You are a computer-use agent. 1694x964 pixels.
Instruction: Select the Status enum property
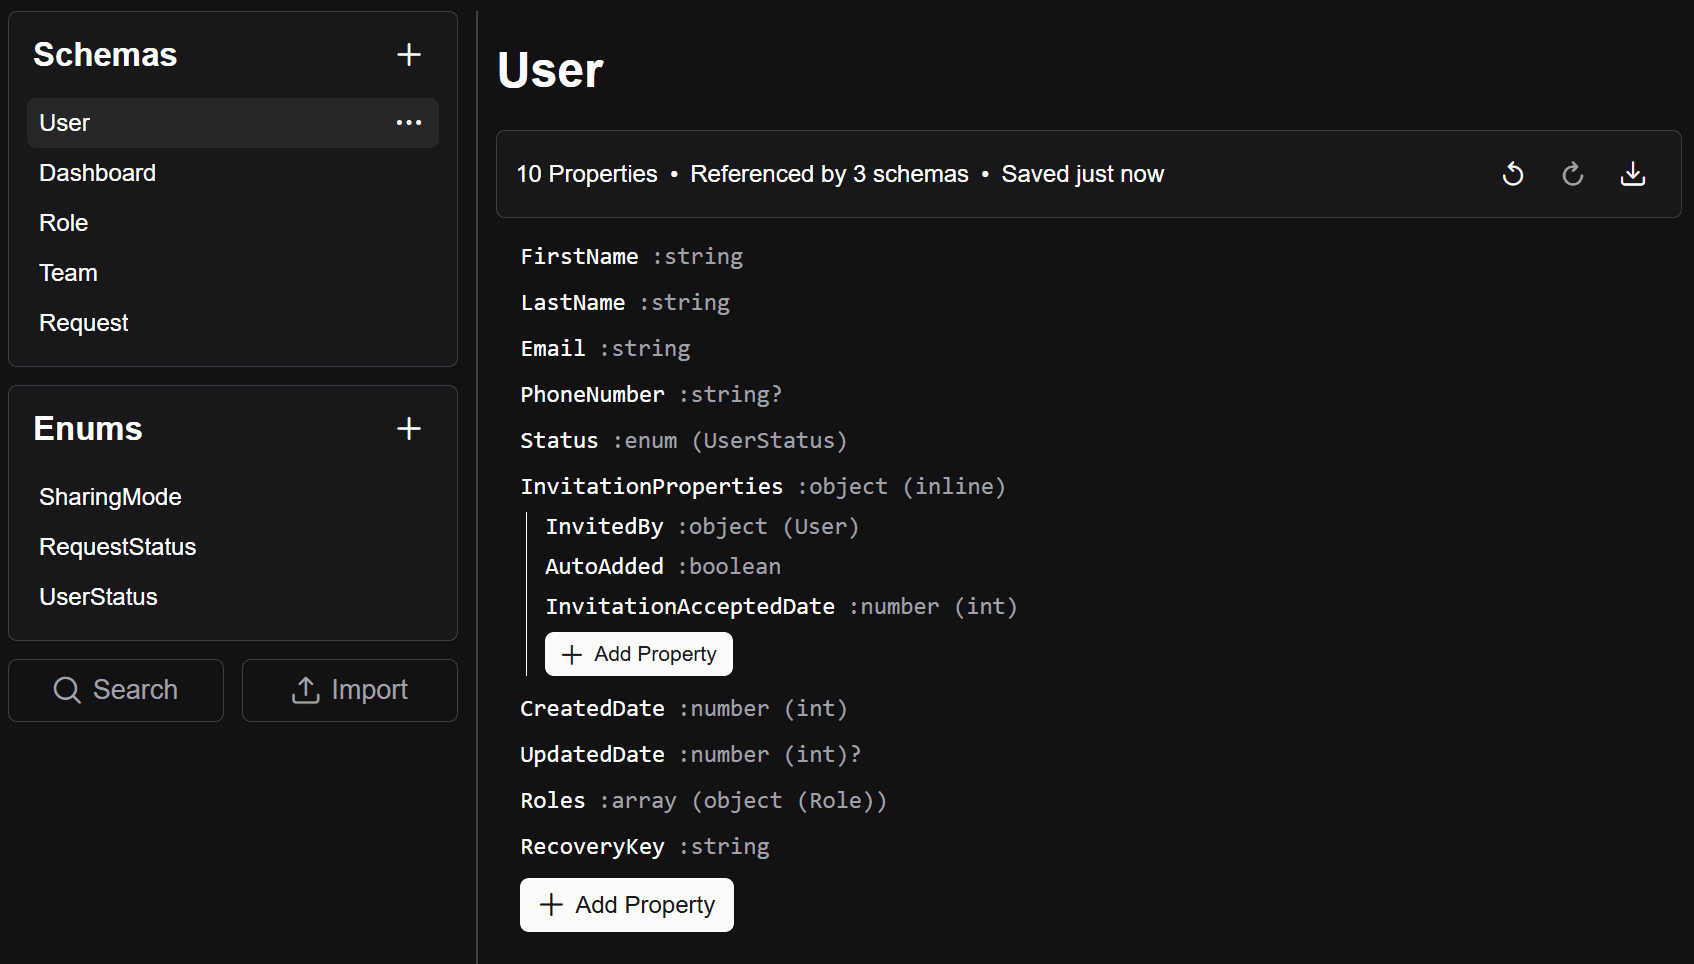pyautogui.click(x=684, y=441)
